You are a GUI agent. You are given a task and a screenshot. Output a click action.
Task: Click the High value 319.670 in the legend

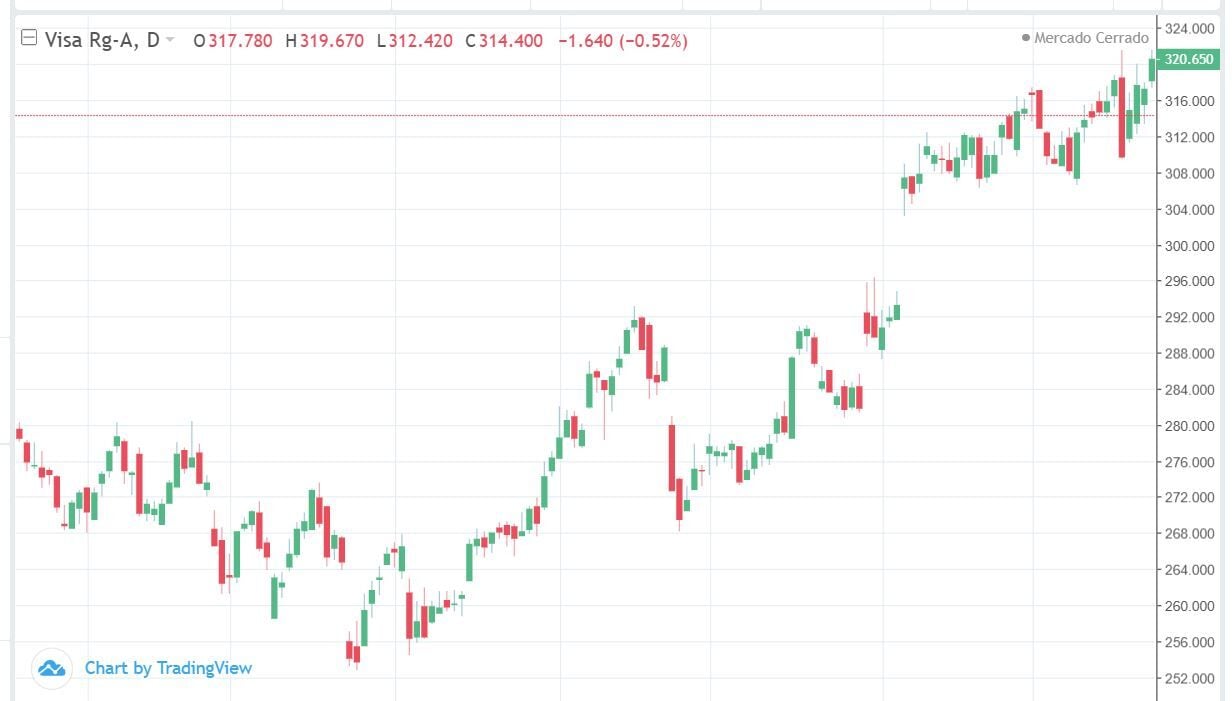[x=331, y=41]
